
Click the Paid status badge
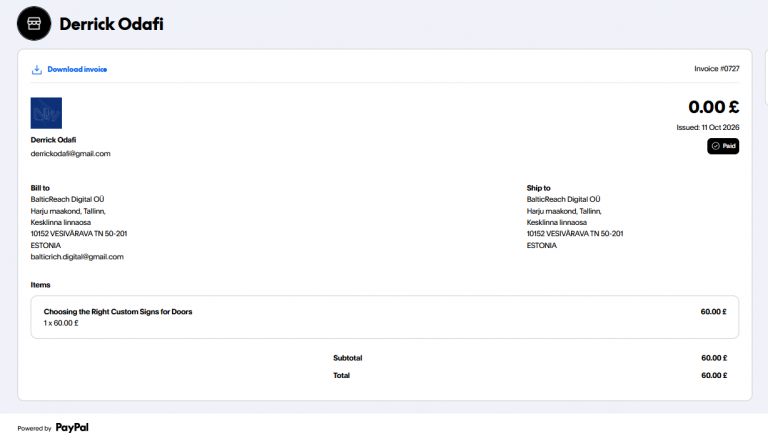(x=723, y=146)
